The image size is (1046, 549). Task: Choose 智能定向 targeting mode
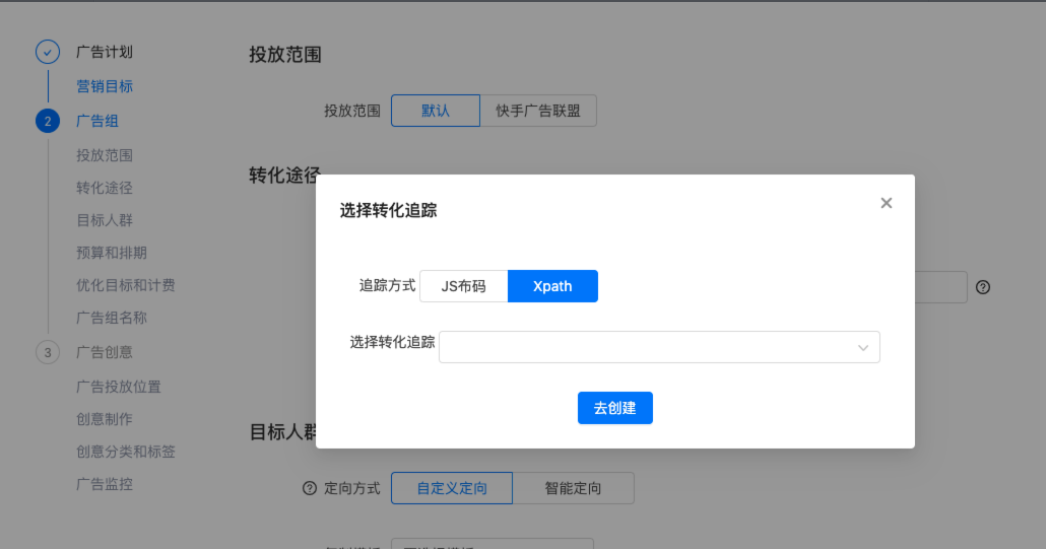(573, 488)
